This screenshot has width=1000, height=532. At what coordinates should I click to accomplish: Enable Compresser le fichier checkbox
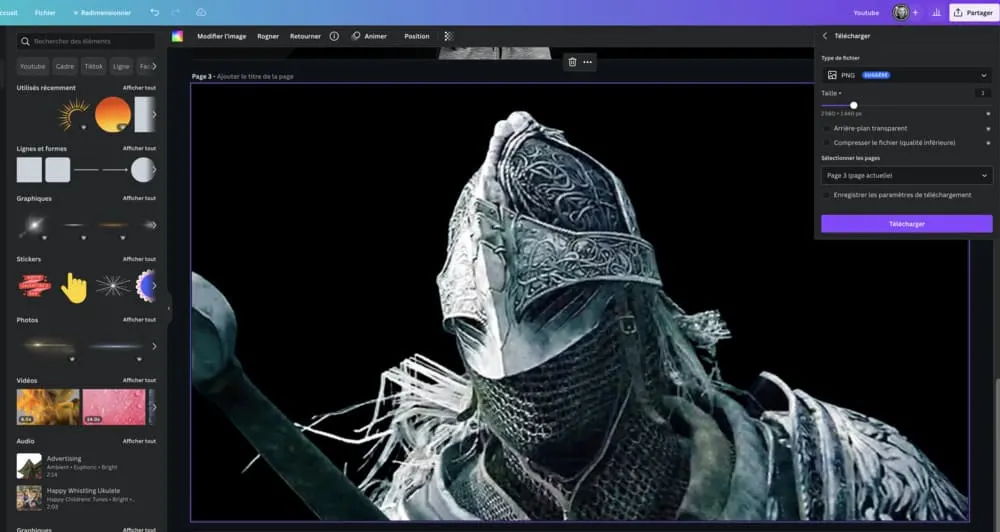click(827, 143)
